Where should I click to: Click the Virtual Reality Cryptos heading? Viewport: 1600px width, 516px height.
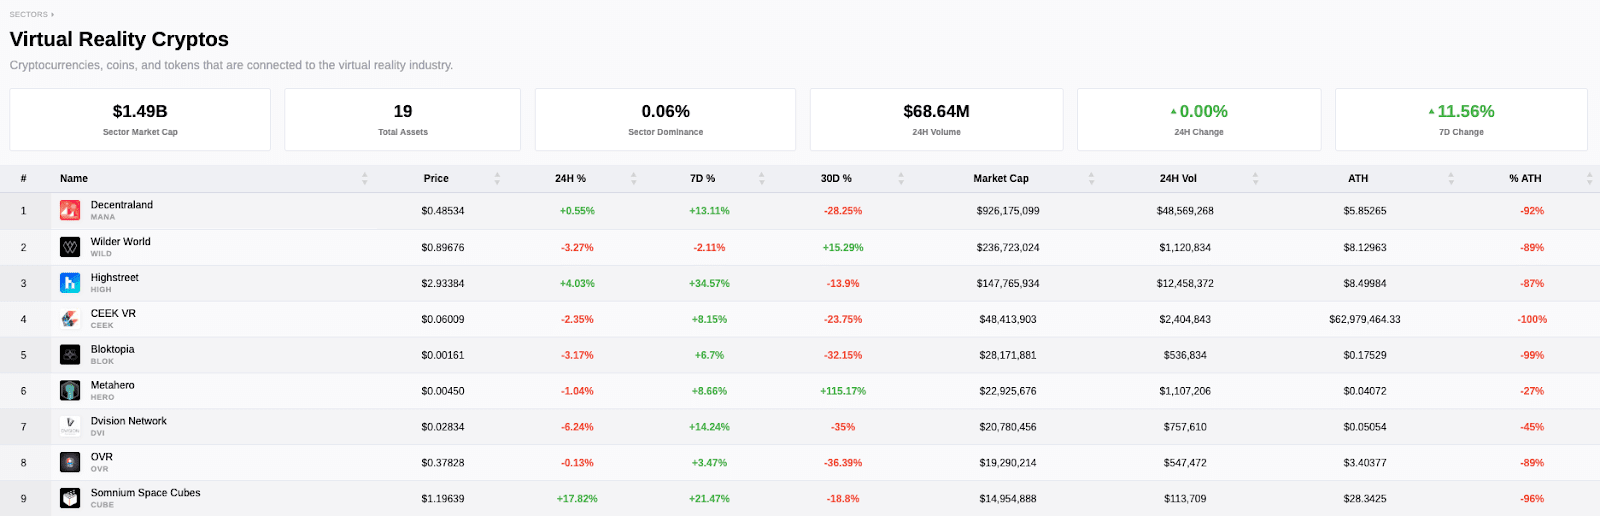pyautogui.click(x=119, y=39)
